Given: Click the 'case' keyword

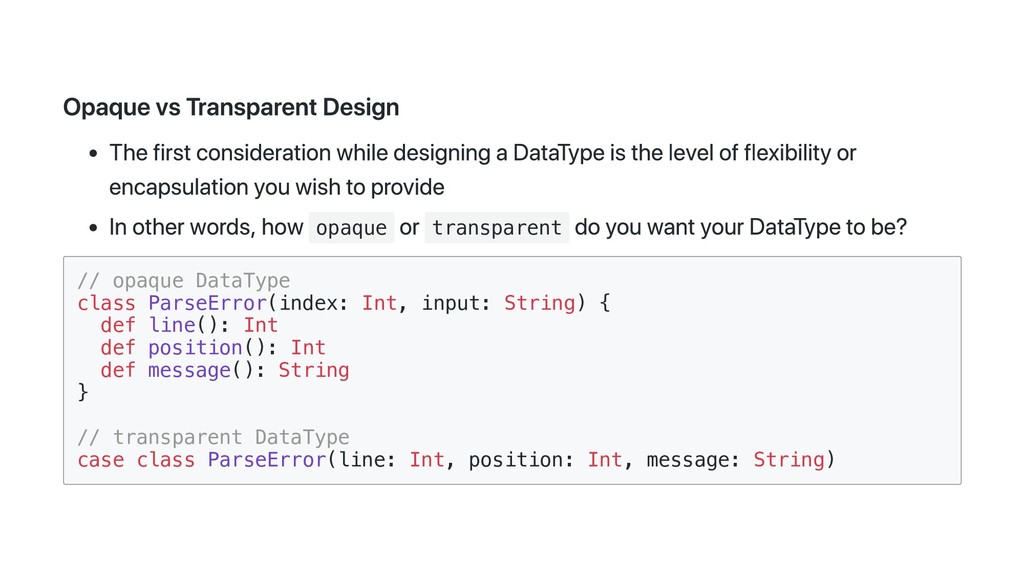Looking at the screenshot, I should (101, 460).
